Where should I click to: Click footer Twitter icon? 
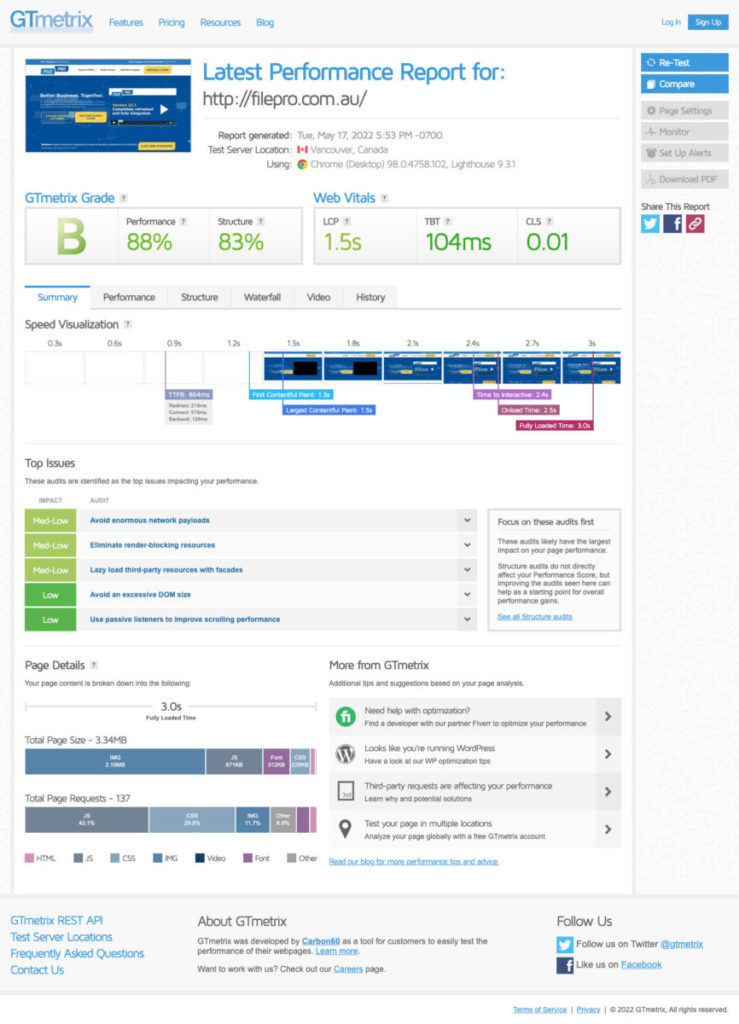point(565,944)
